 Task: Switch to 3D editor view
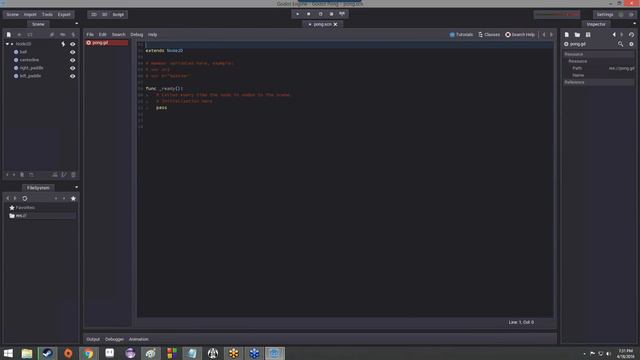click(105, 14)
